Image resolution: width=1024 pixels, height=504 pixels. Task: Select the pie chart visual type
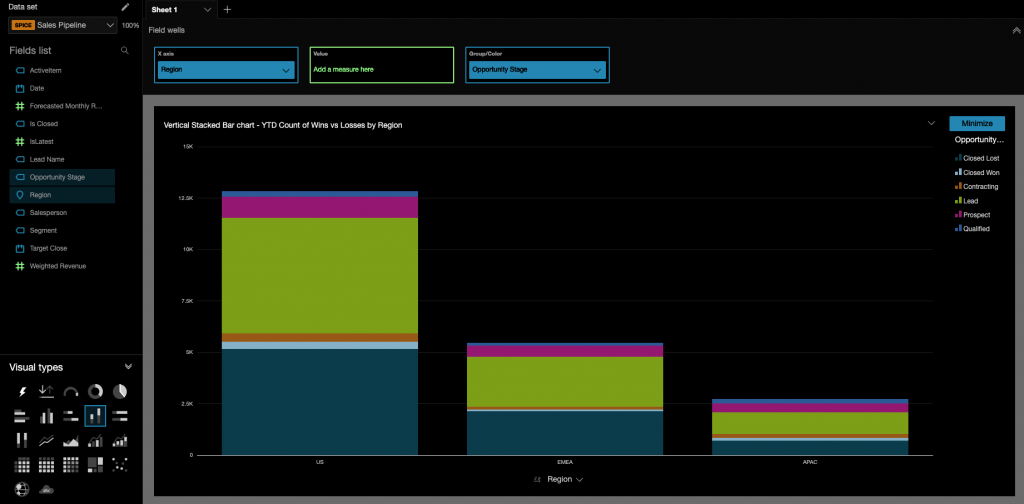(x=120, y=392)
